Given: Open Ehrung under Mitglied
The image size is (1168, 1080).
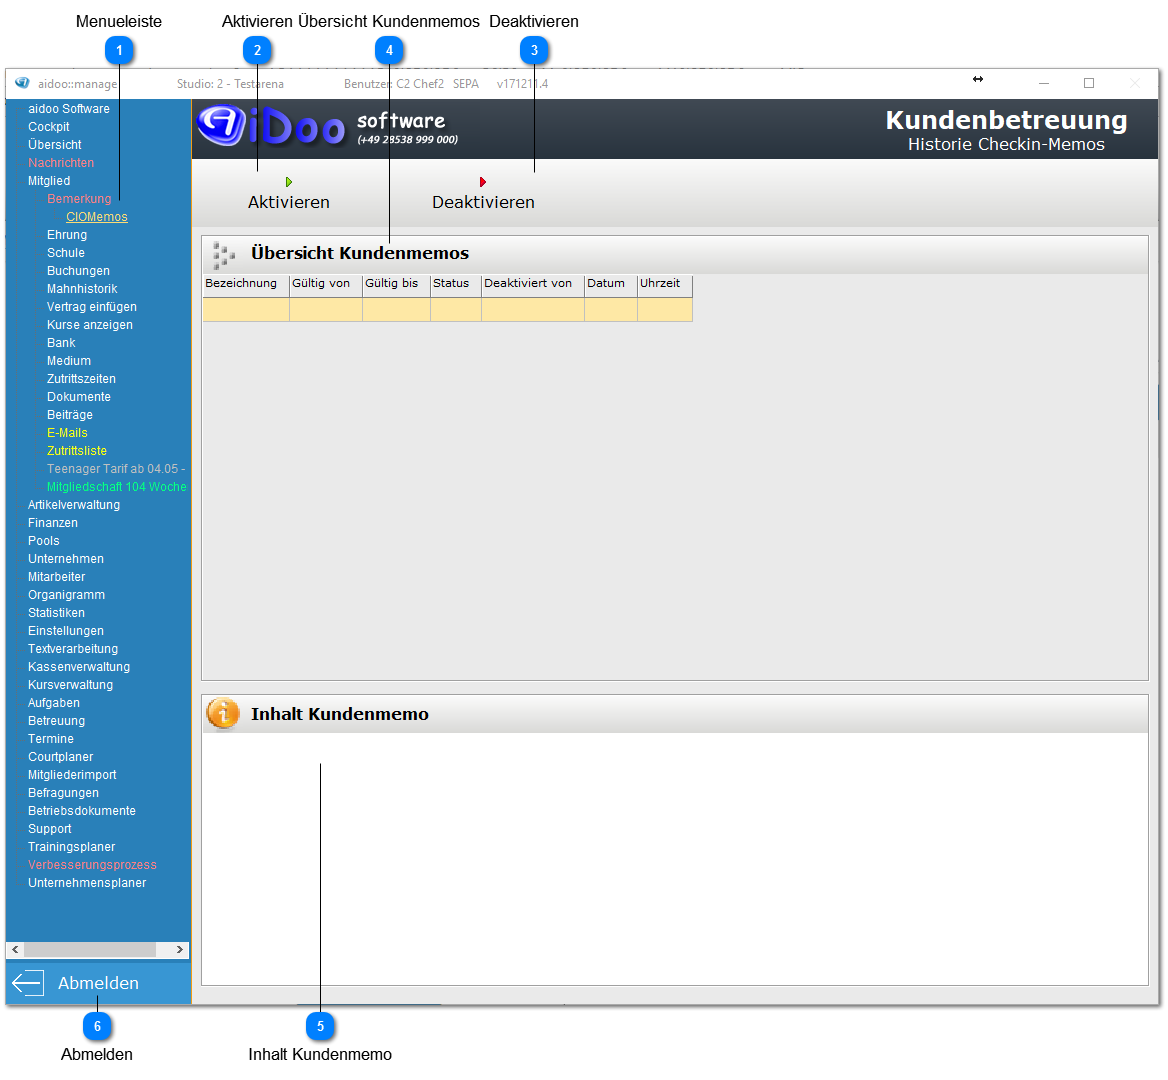Looking at the screenshot, I should coord(67,235).
